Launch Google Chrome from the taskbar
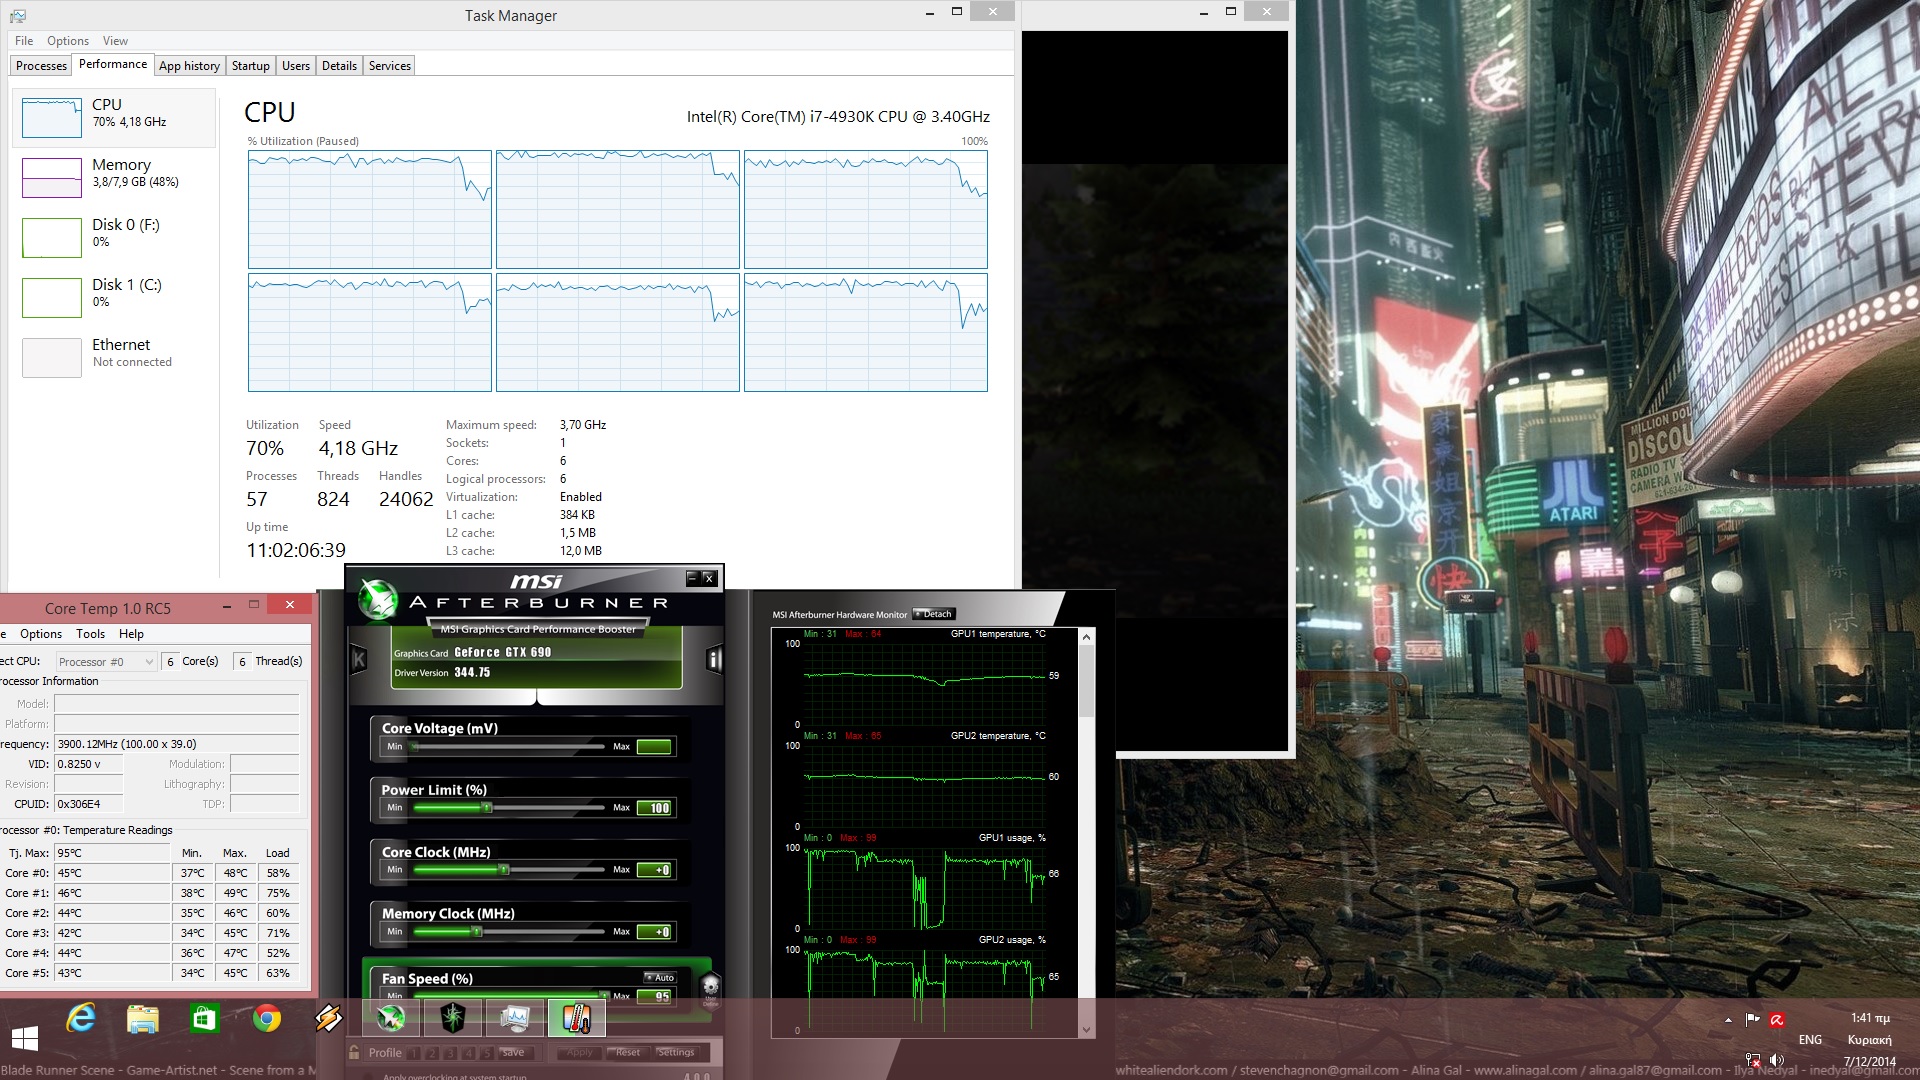This screenshot has width=1920, height=1080. pos(266,1019)
